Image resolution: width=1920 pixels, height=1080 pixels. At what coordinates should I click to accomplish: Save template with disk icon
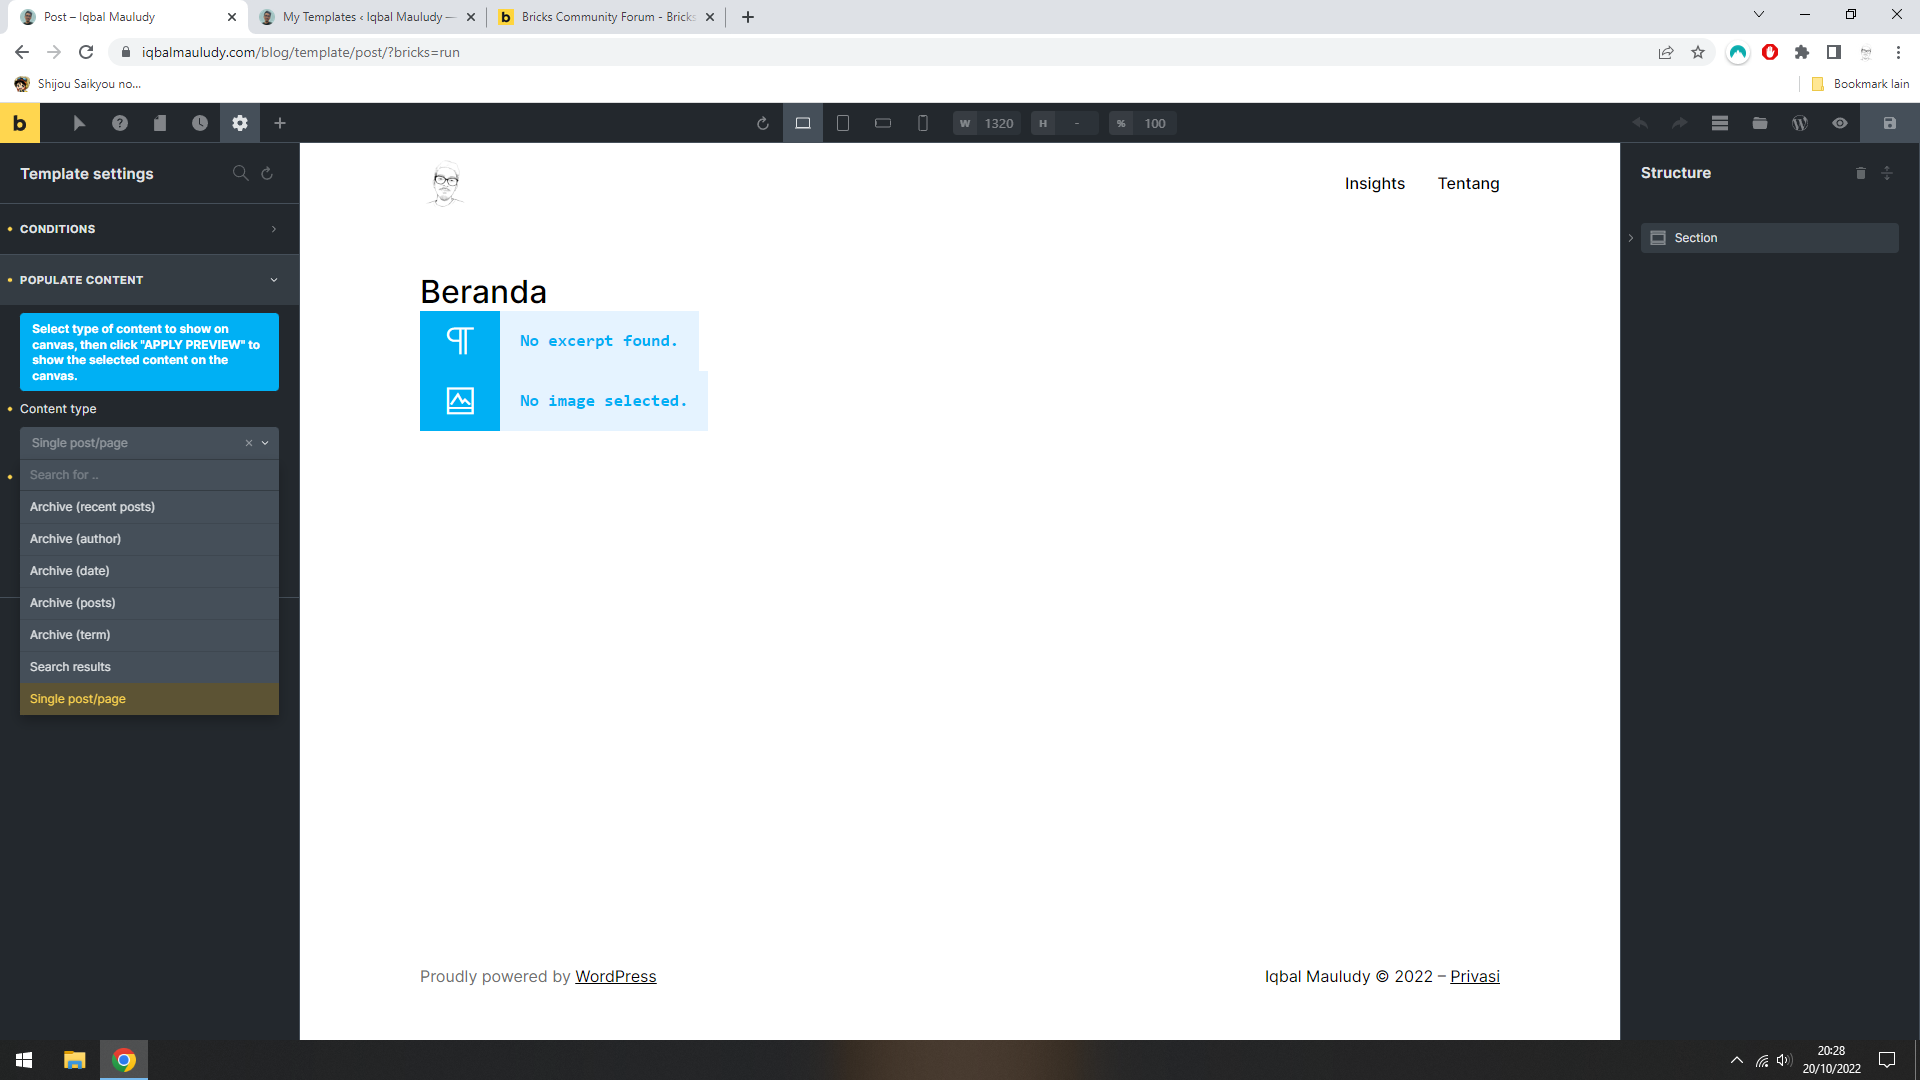coord(1890,123)
